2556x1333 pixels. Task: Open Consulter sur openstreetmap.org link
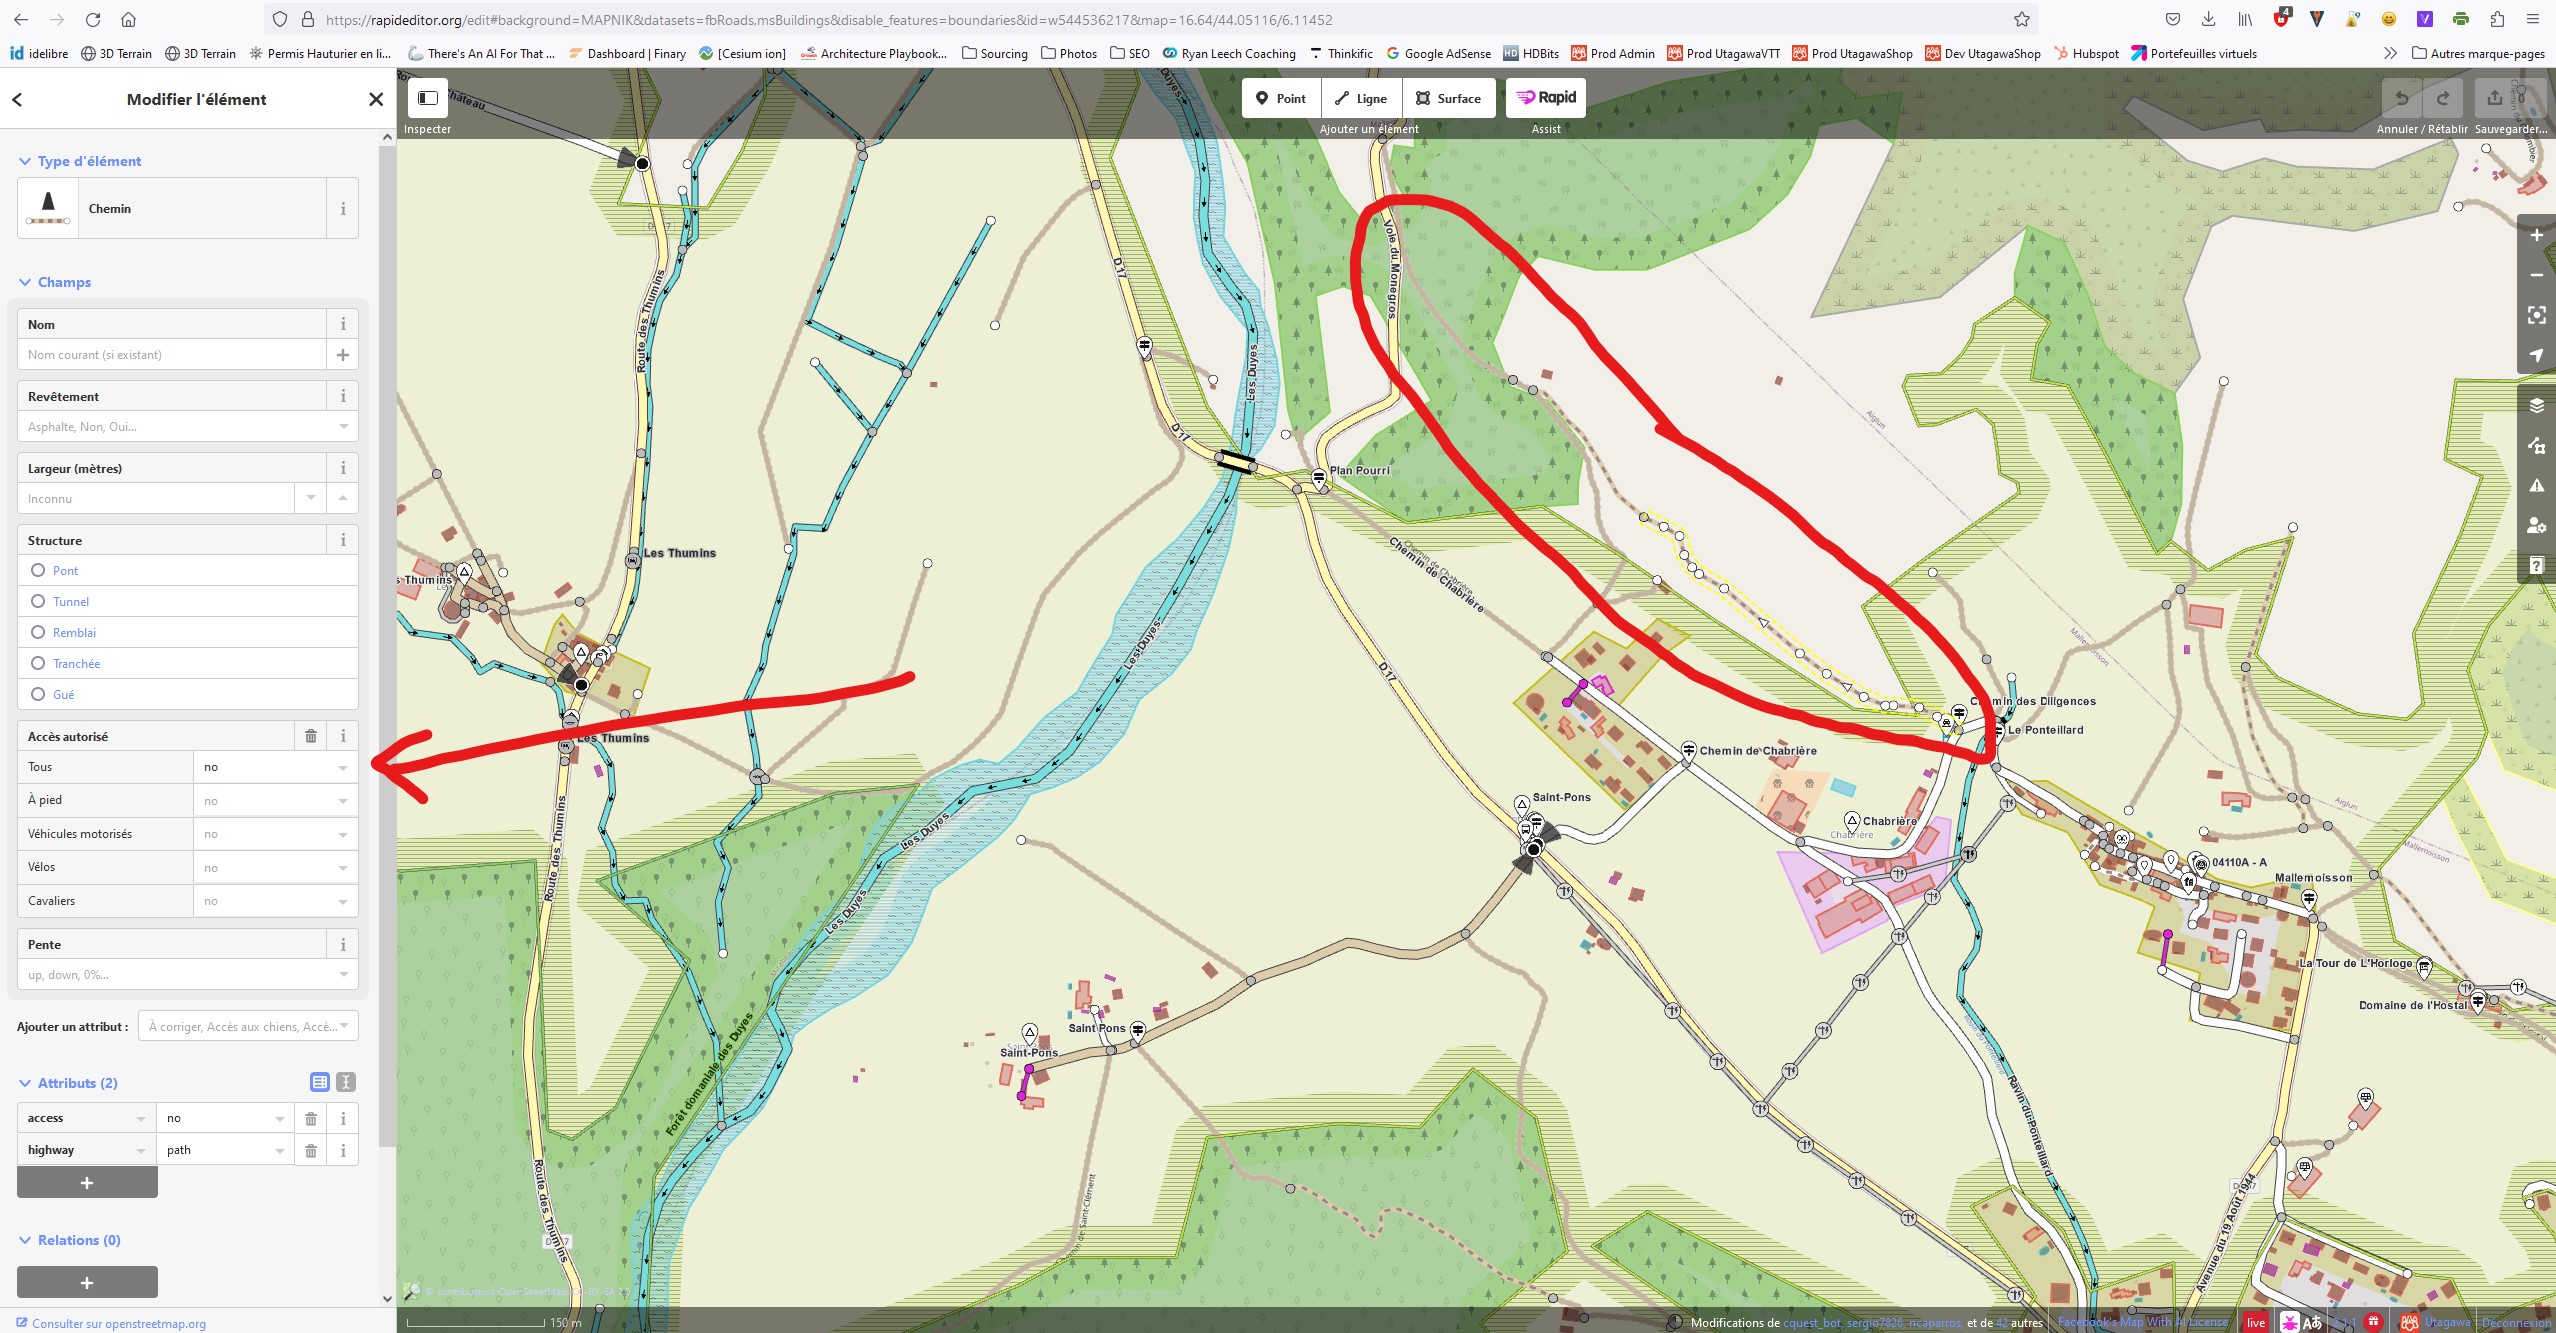tap(118, 1323)
